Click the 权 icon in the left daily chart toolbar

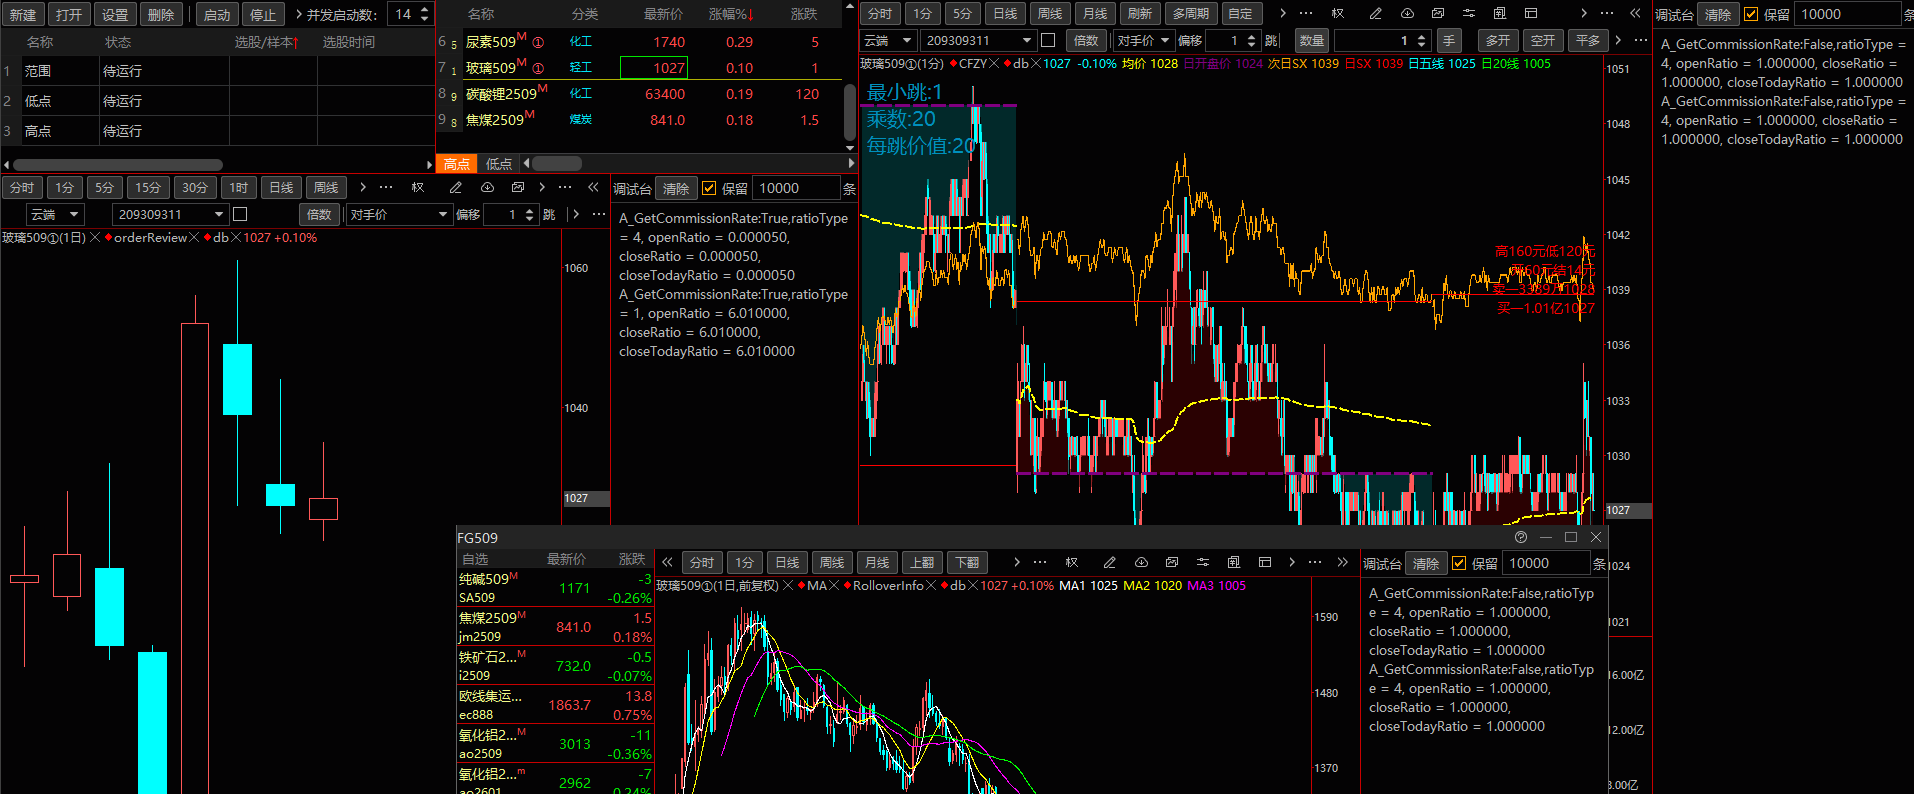tap(418, 188)
